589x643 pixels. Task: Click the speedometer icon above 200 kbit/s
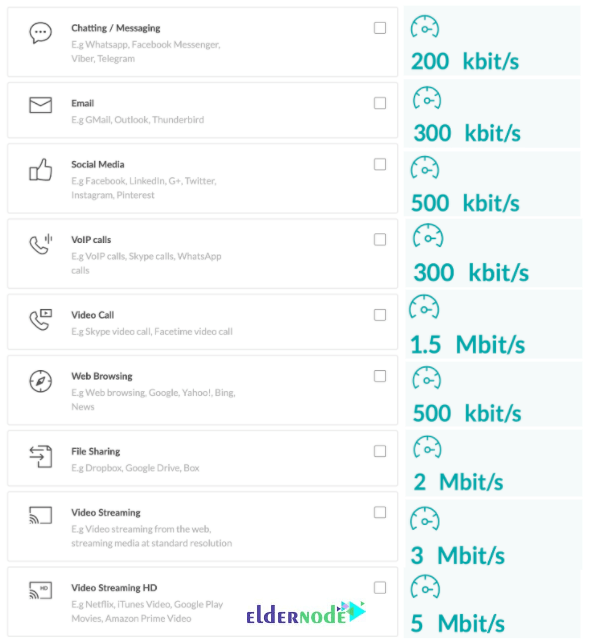point(425,27)
